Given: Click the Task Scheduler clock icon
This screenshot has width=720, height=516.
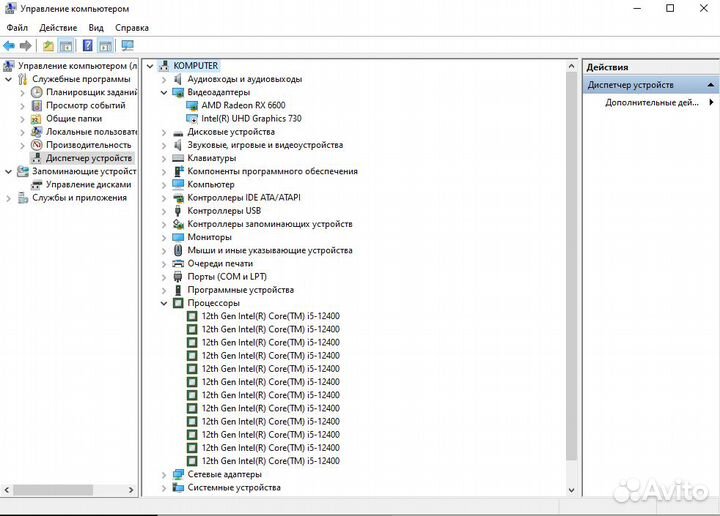Looking at the screenshot, I should coord(36,92).
